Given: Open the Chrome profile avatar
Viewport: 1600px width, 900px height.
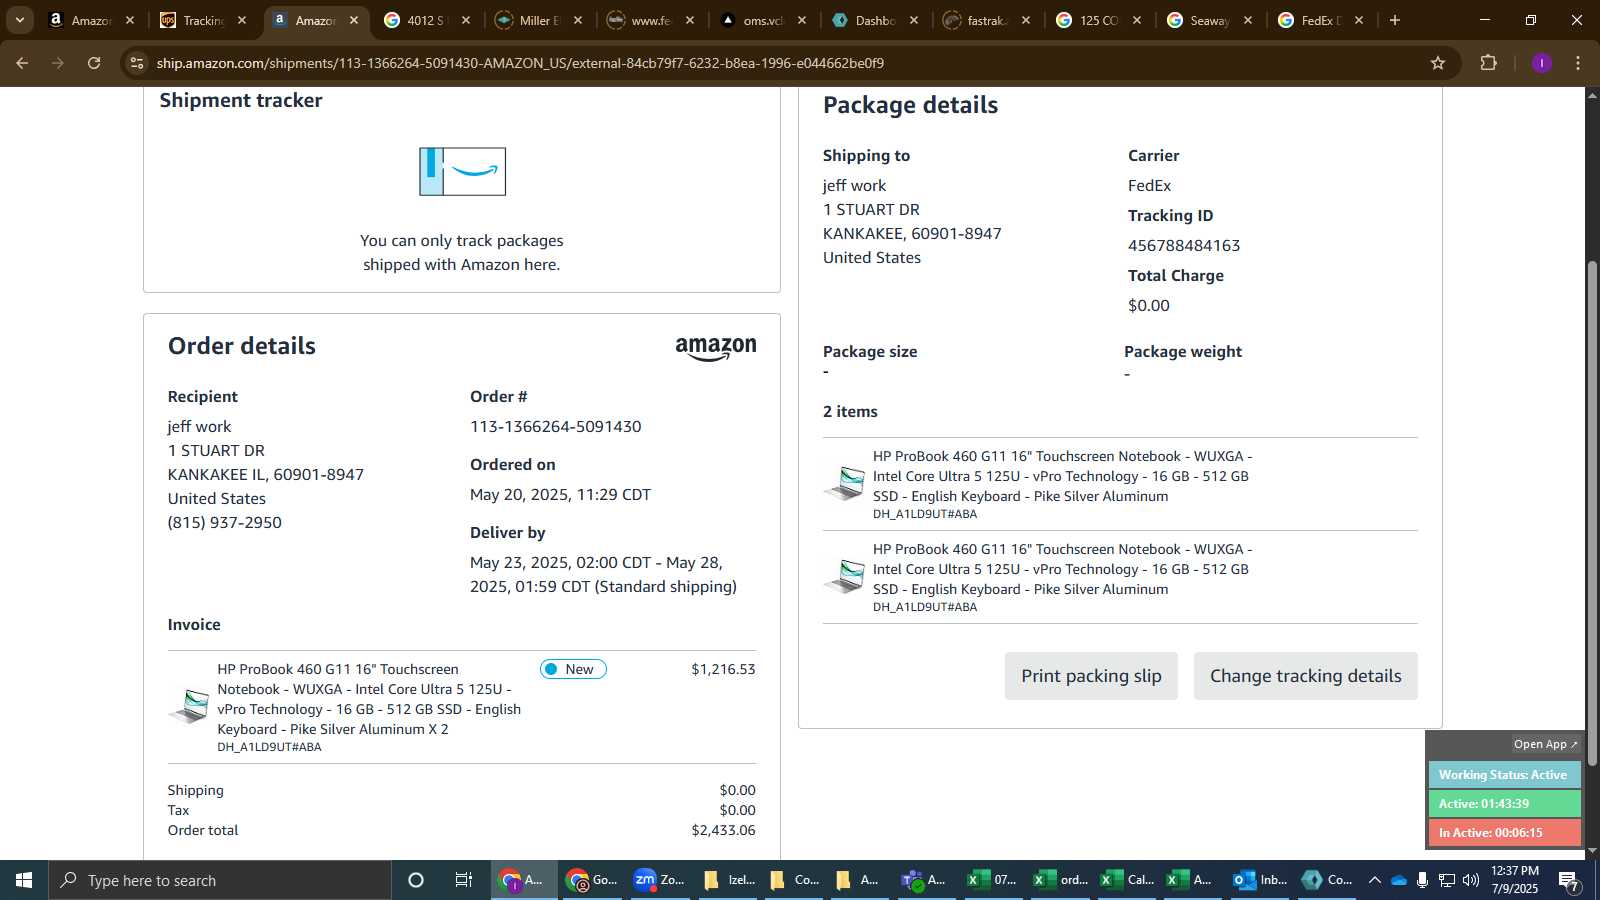Looking at the screenshot, I should click(x=1541, y=63).
